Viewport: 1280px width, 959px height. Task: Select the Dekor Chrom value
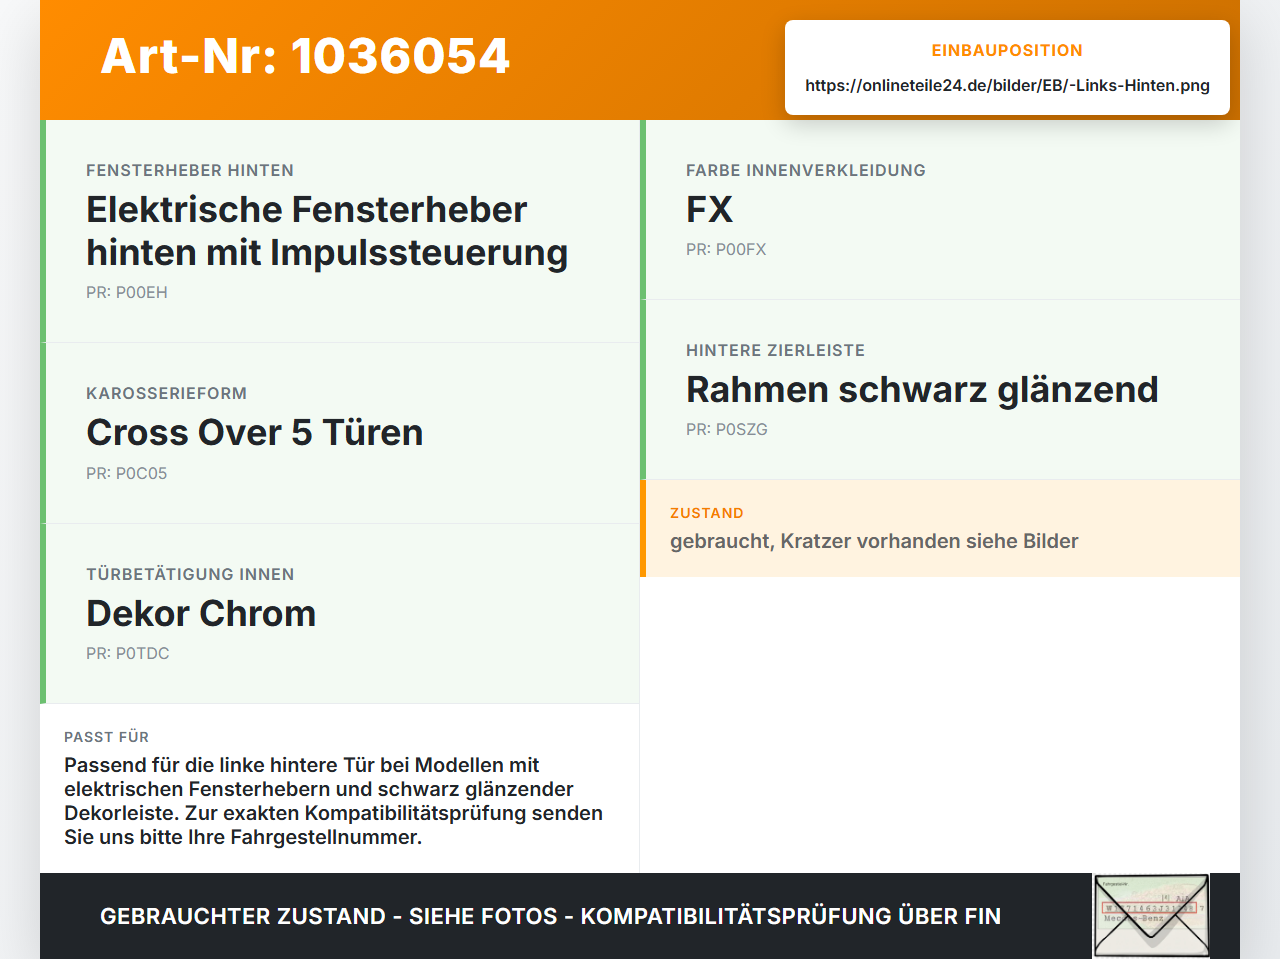[x=201, y=613]
